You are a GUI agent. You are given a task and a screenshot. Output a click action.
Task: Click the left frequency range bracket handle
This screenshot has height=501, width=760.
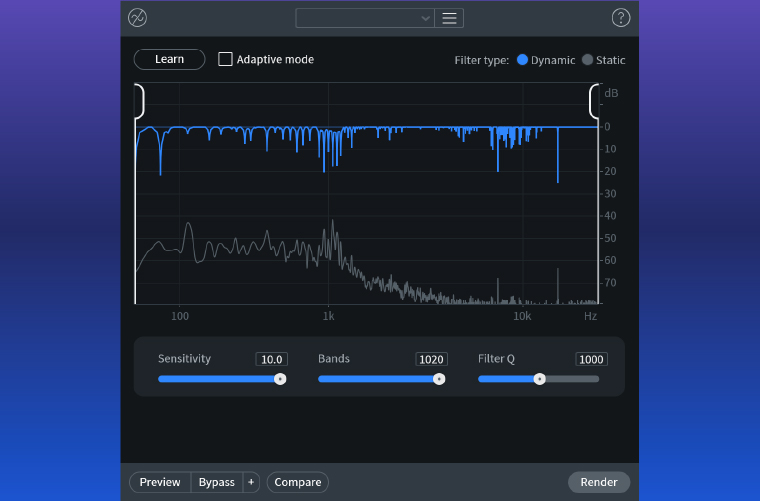point(140,101)
